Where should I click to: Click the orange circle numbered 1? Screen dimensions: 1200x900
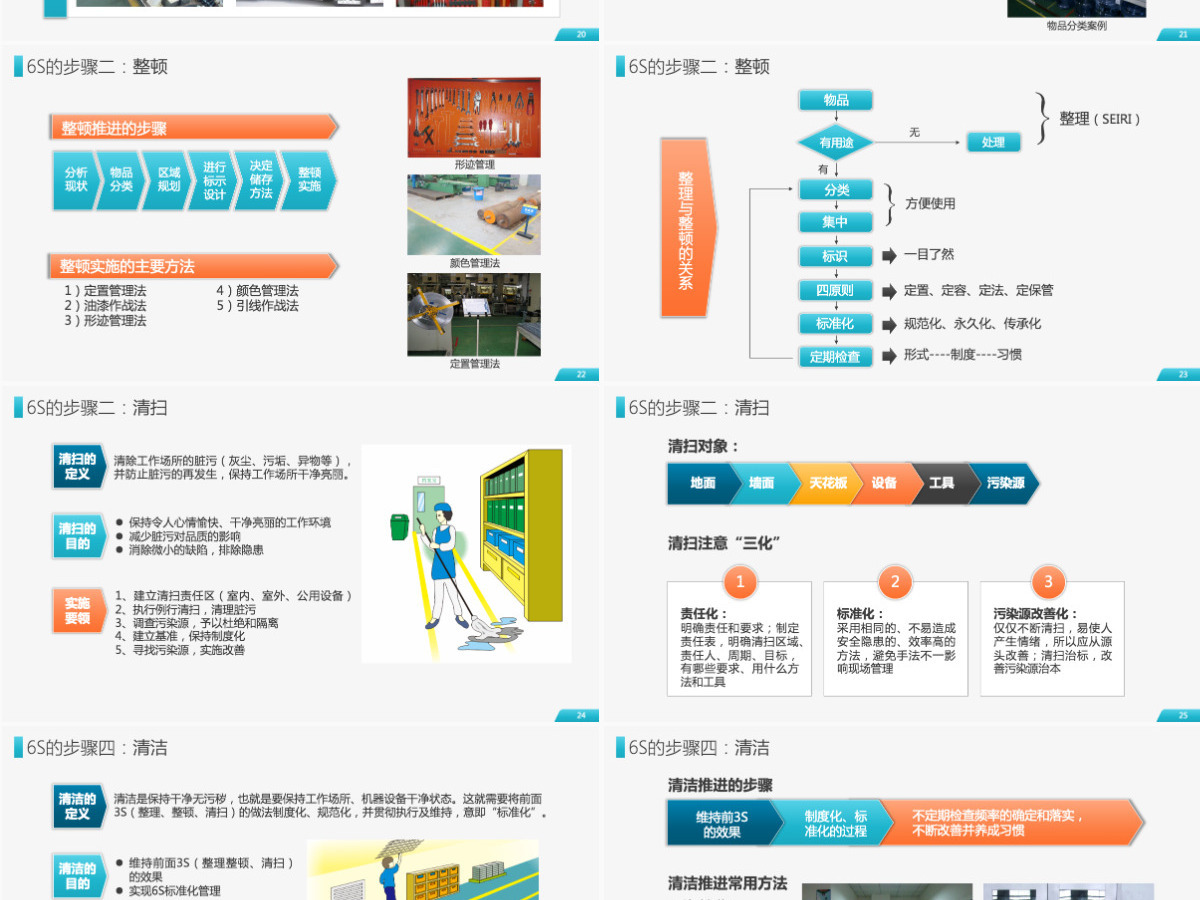(x=740, y=582)
